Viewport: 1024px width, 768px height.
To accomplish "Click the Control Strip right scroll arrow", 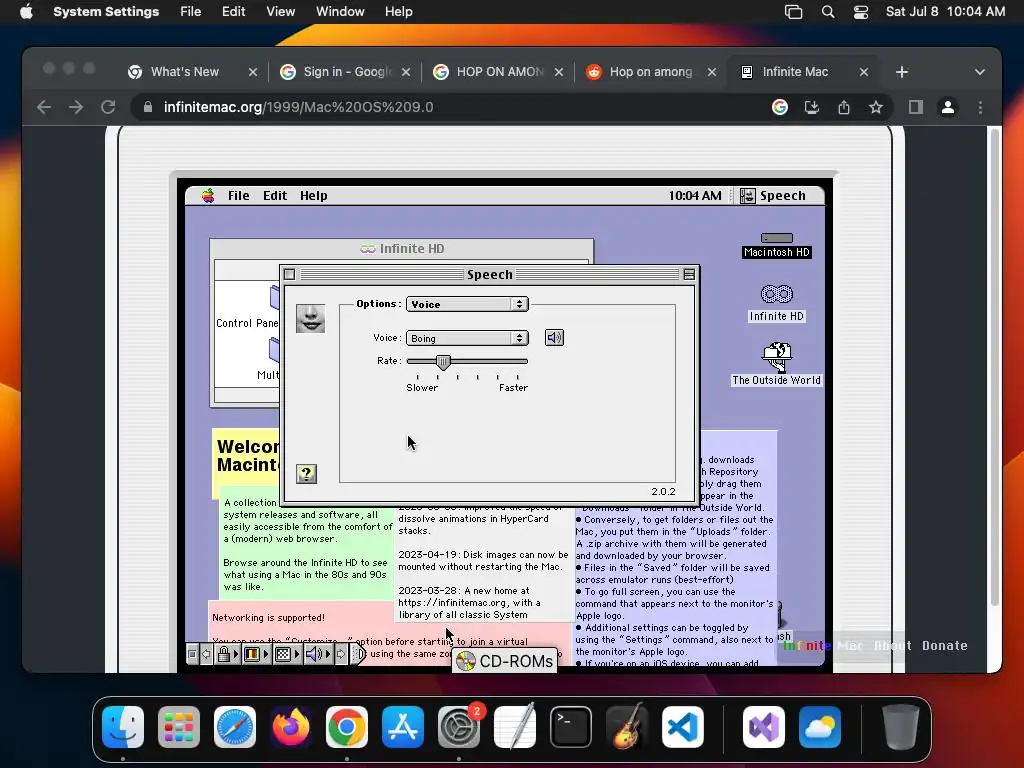I will [x=341, y=654].
